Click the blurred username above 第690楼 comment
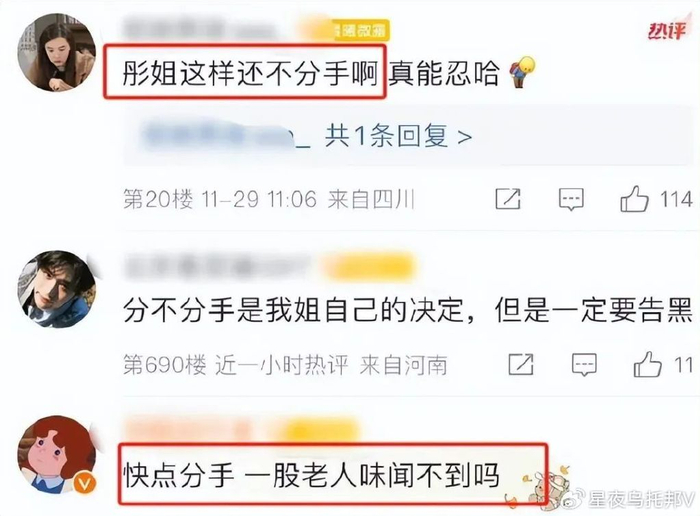 [x=219, y=266]
